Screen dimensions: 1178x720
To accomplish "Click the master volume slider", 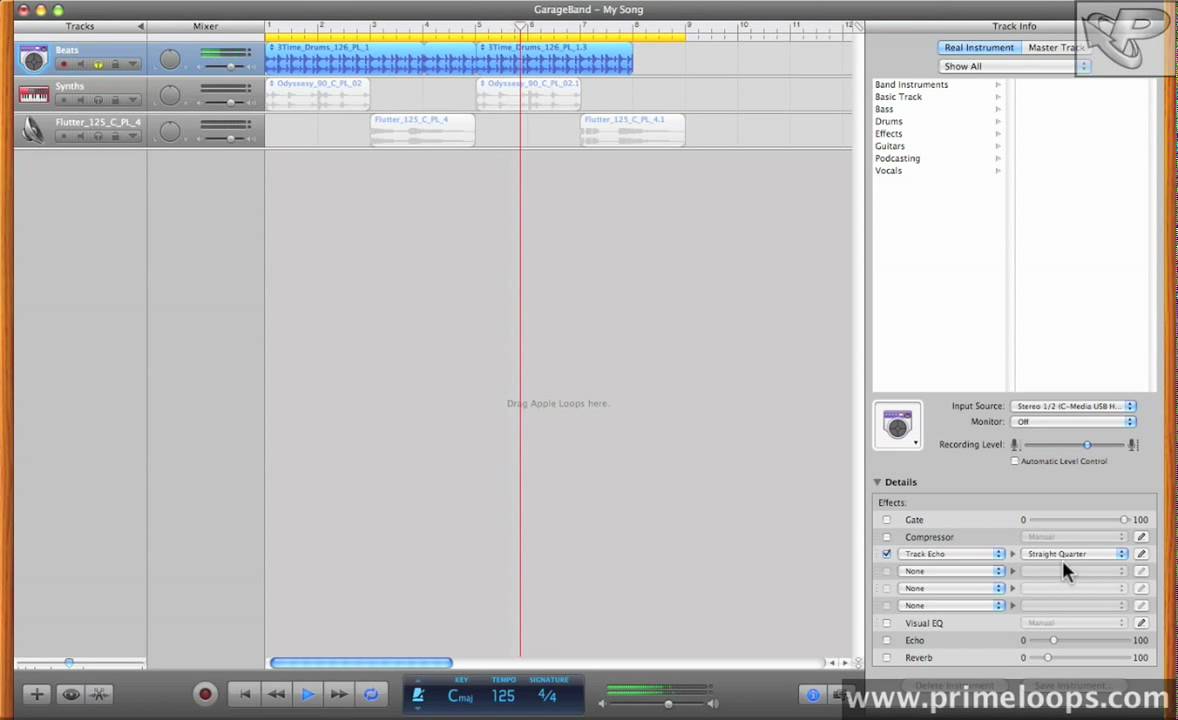I will tap(658, 704).
